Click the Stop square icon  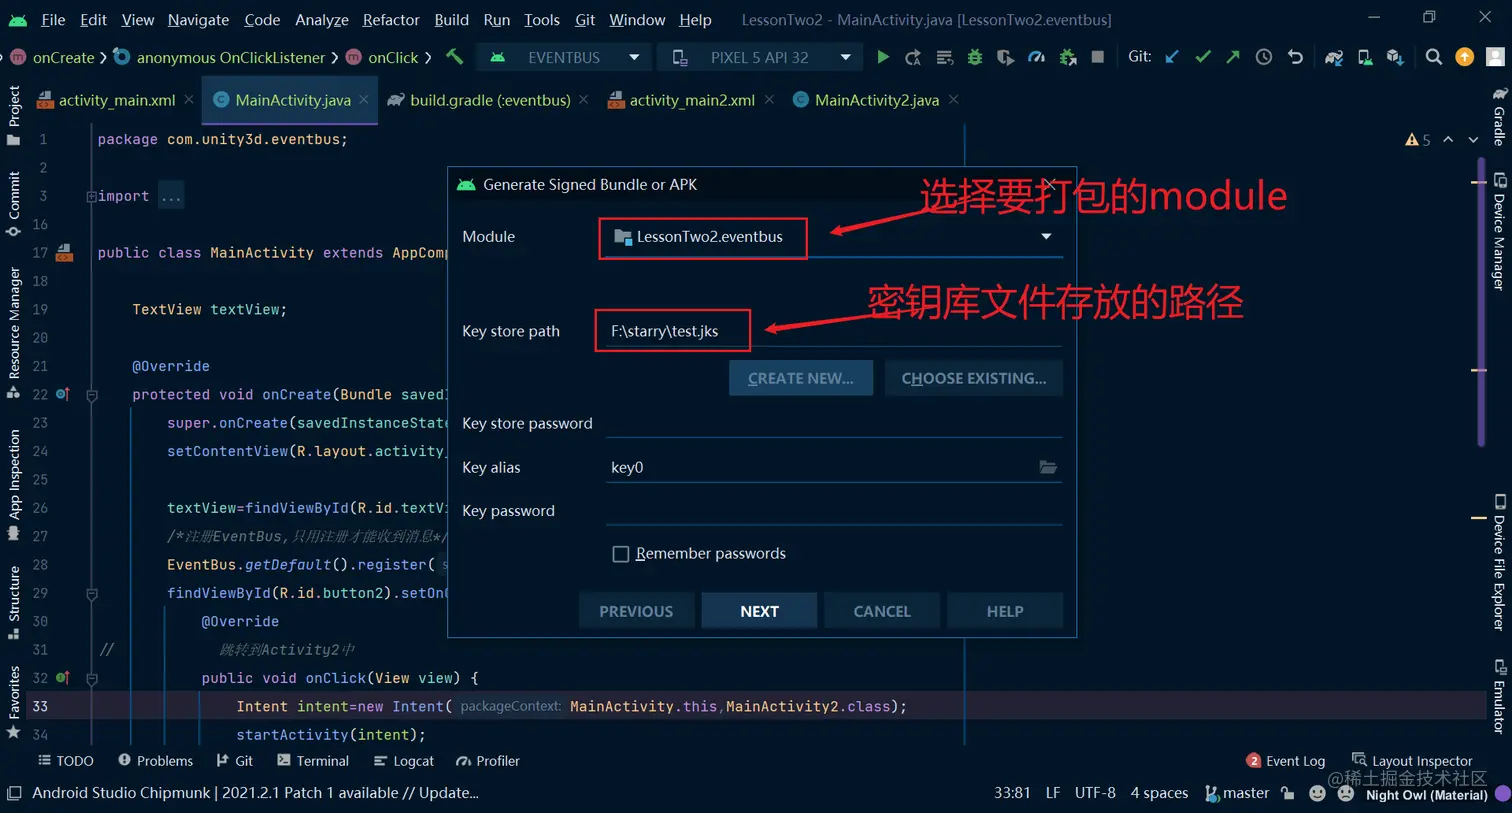pyautogui.click(x=1098, y=57)
